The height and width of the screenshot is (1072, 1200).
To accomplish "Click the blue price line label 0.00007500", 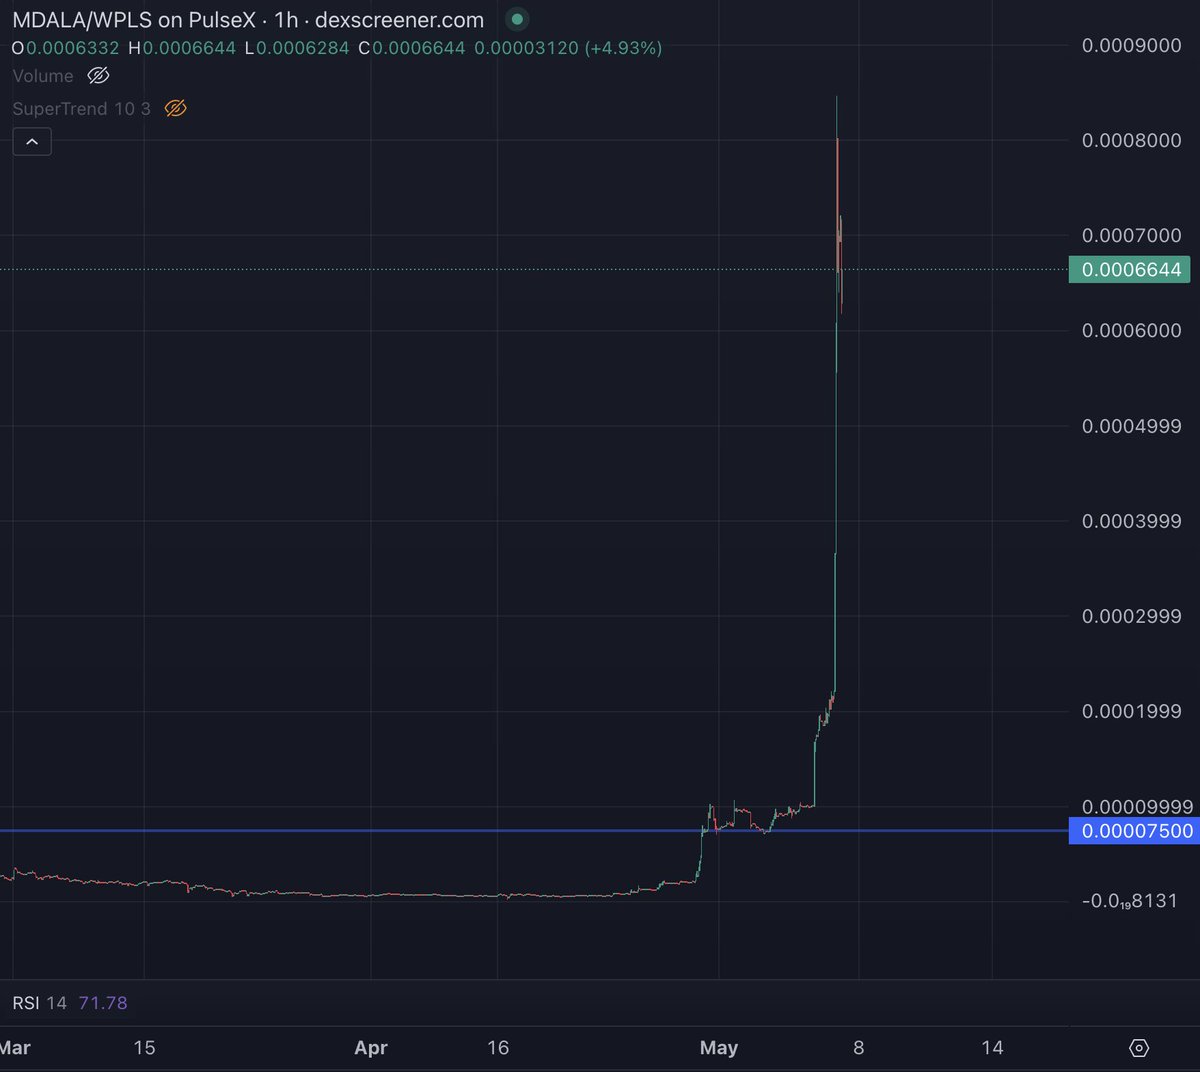I will coord(1130,831).
